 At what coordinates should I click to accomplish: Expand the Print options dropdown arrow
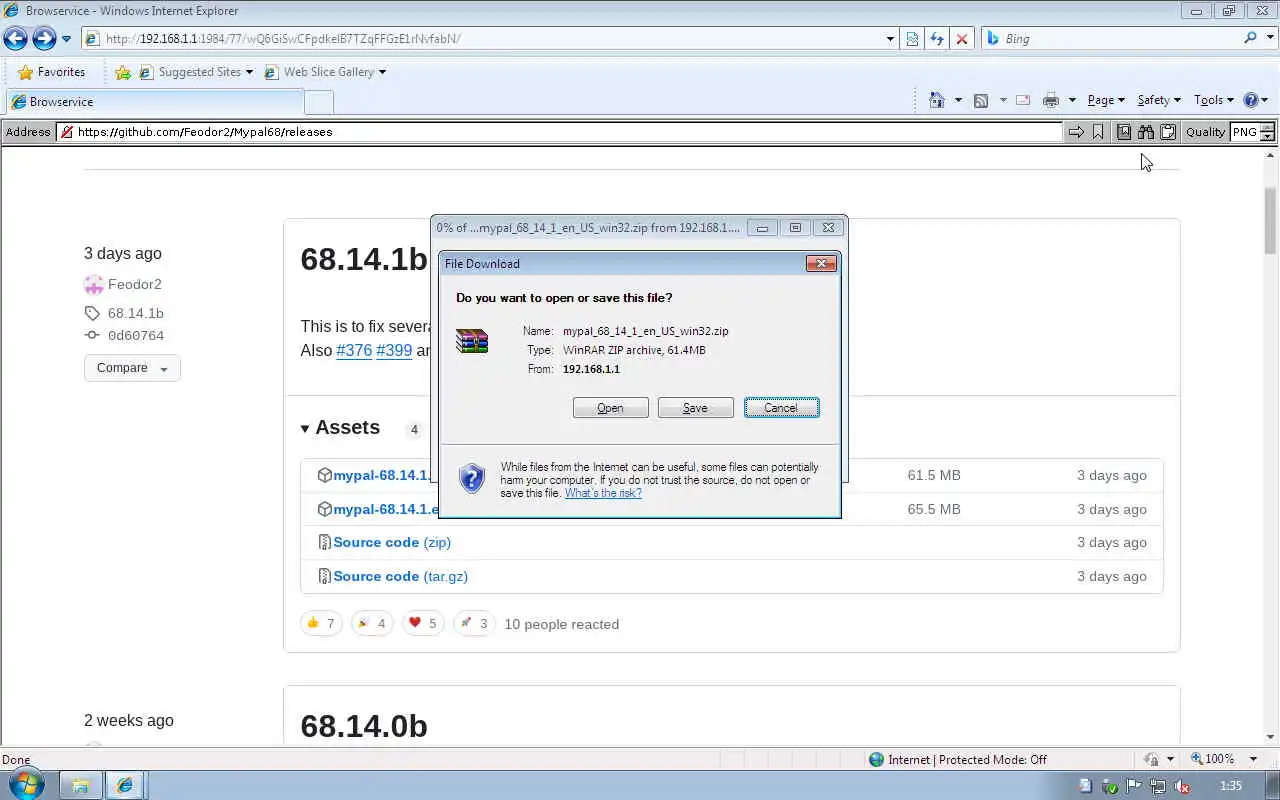(1072, 100)
